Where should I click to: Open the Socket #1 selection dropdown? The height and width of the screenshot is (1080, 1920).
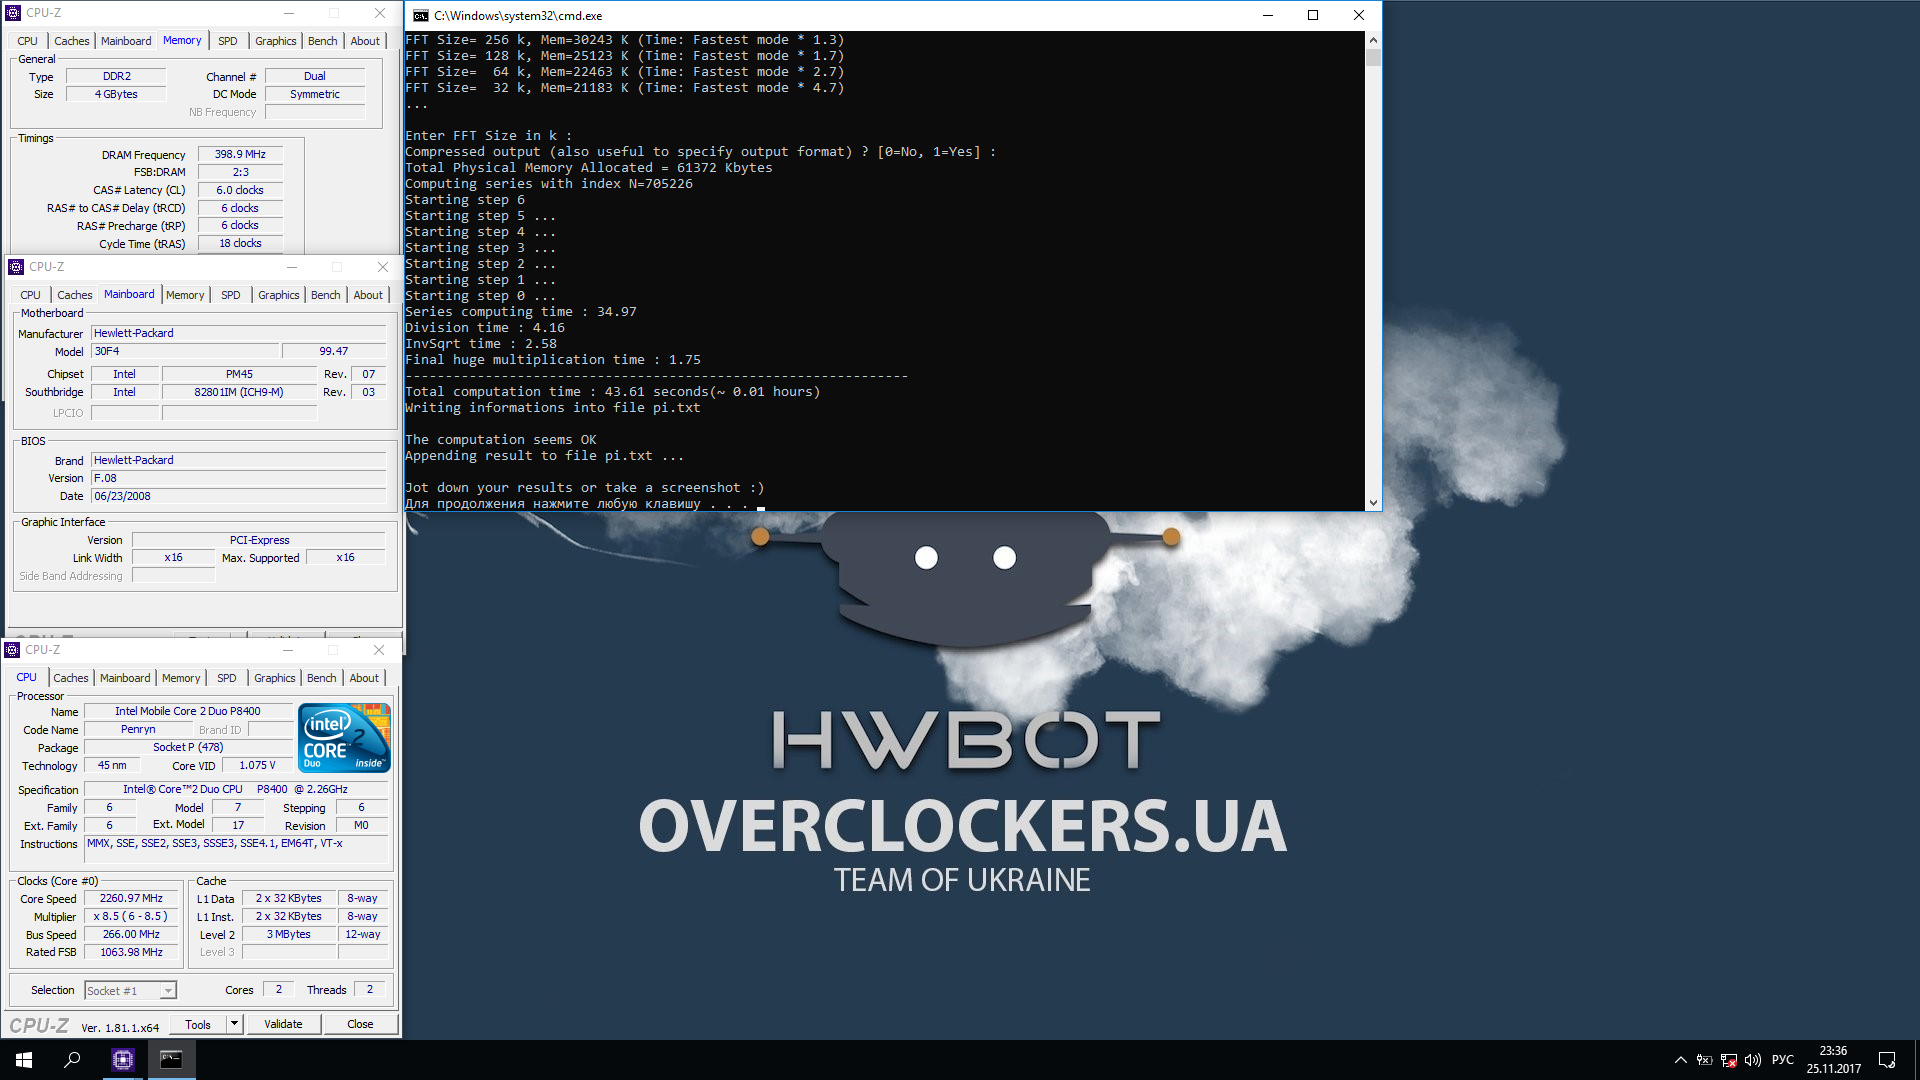(x=130, y=991)
